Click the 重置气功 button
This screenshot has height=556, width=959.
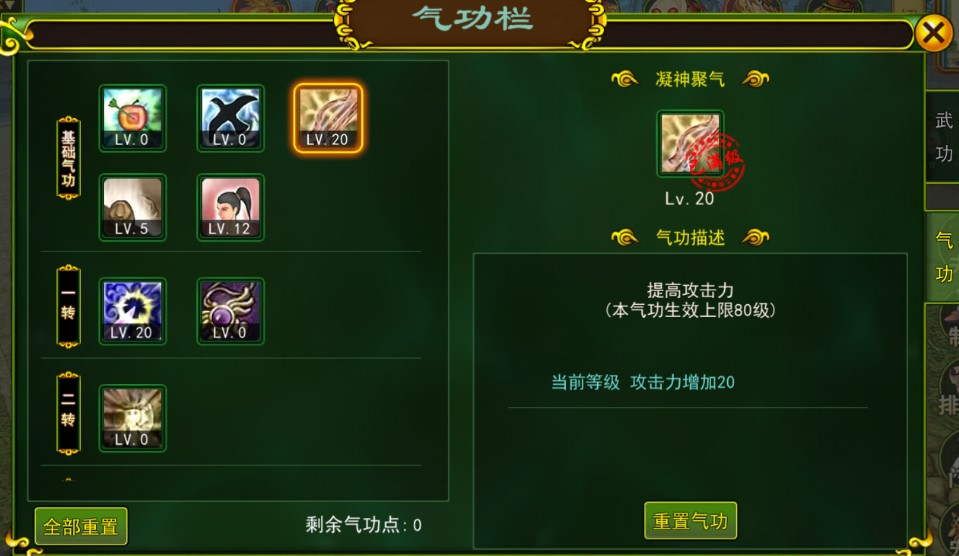pos(691,521)
